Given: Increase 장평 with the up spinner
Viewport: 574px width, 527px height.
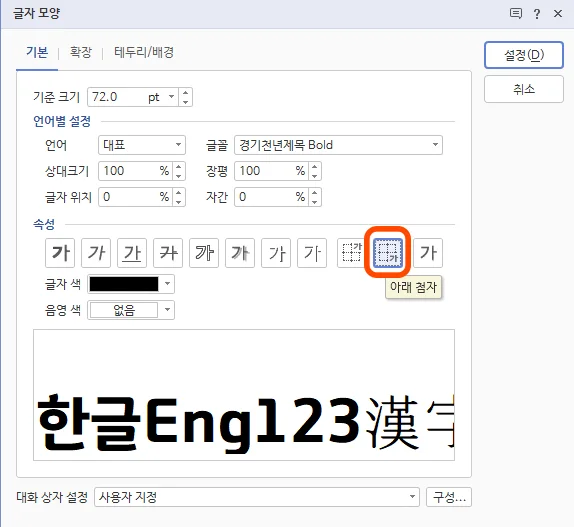Looking at the screenshot, I should 315,167.
